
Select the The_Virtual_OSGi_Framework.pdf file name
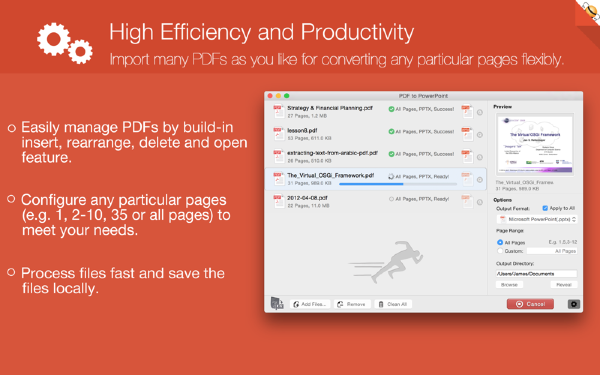(x=331, y=176)
